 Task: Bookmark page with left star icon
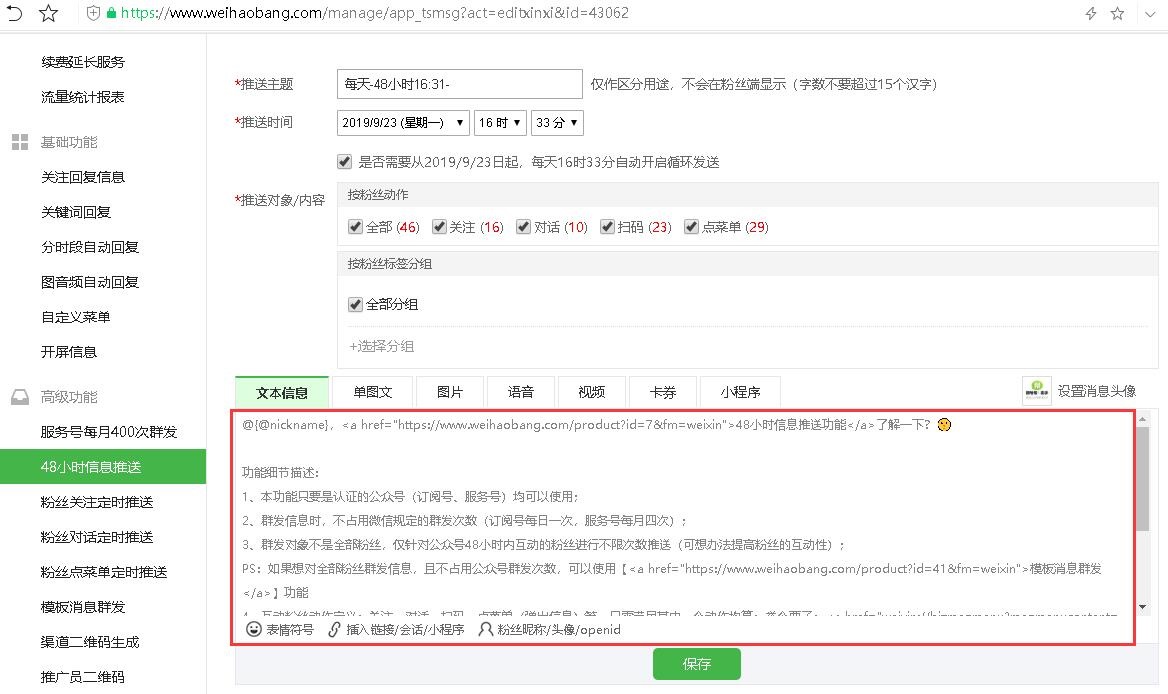(x=48, y=13)
